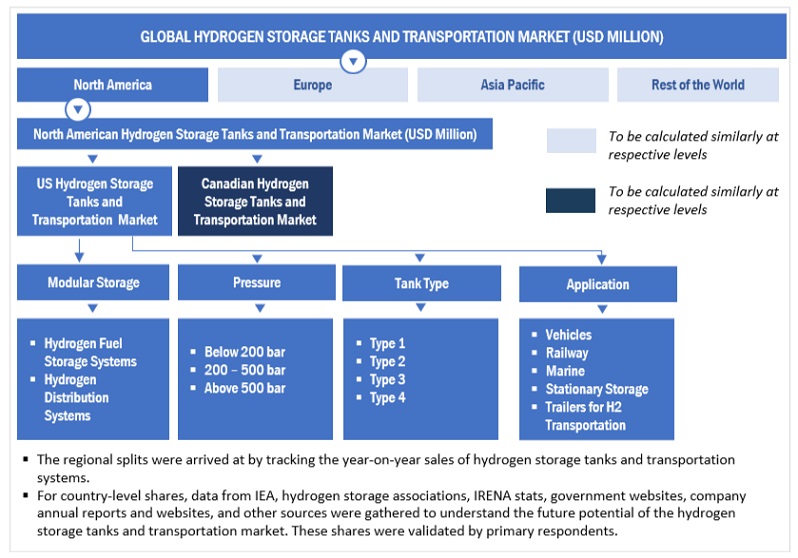
Task: Pick the light blue legend swatch
Action: [x=570, y=141]
